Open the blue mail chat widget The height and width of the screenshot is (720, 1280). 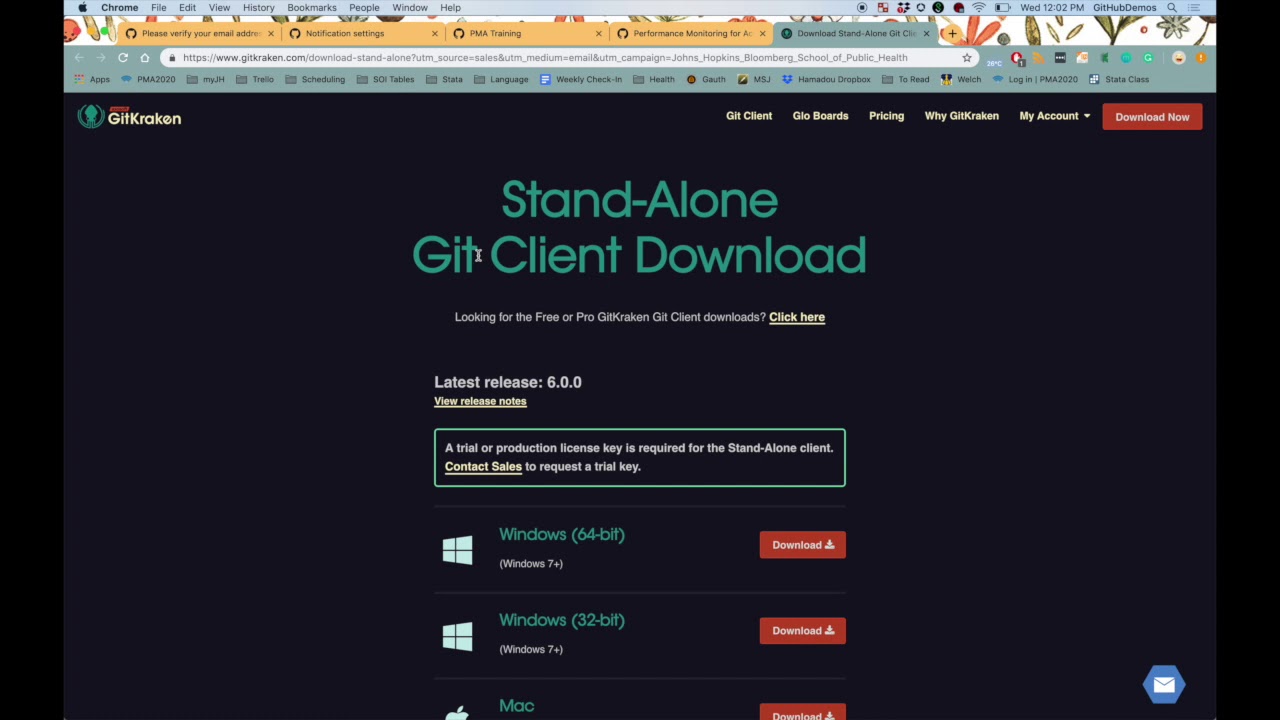click(x=1164, y=685)
